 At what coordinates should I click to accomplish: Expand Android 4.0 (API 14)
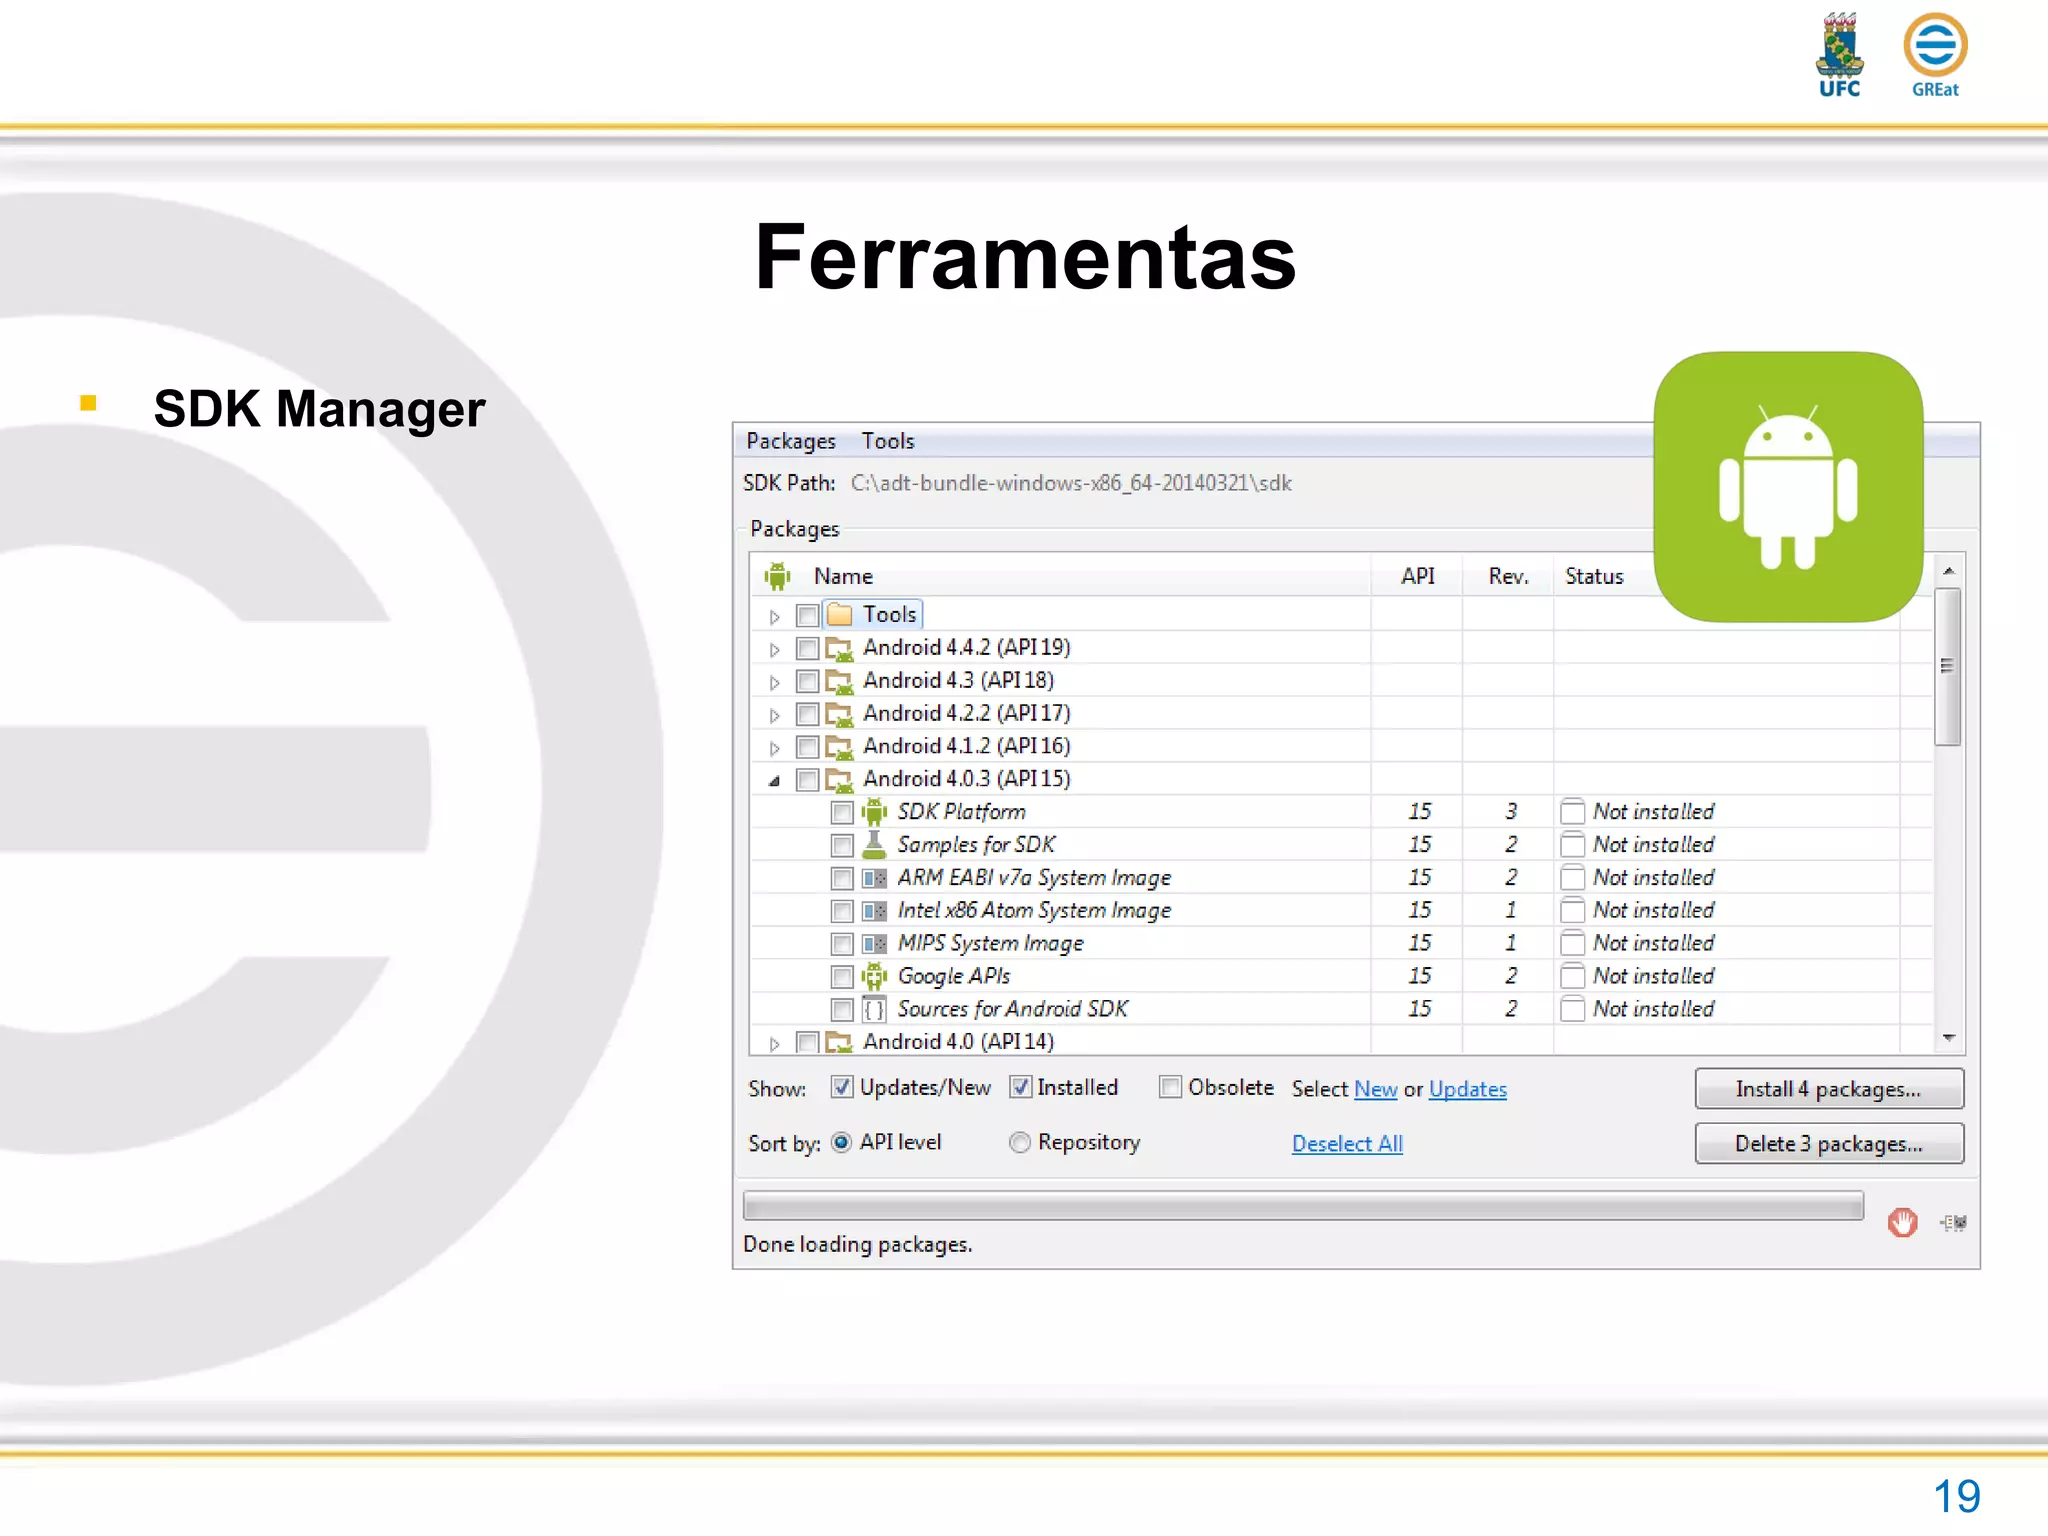pyautogui.click(x=774, y=1043)
